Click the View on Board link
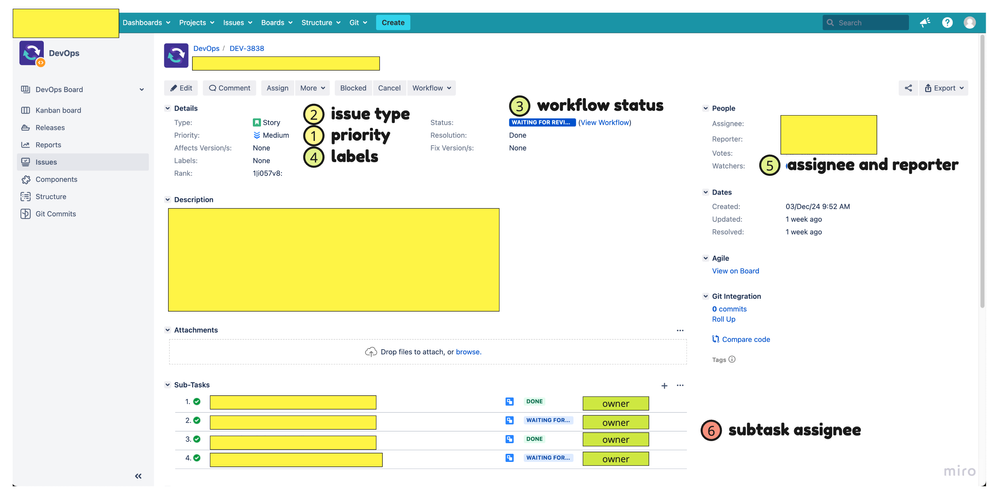999x499 pixels. click(735, 271)
